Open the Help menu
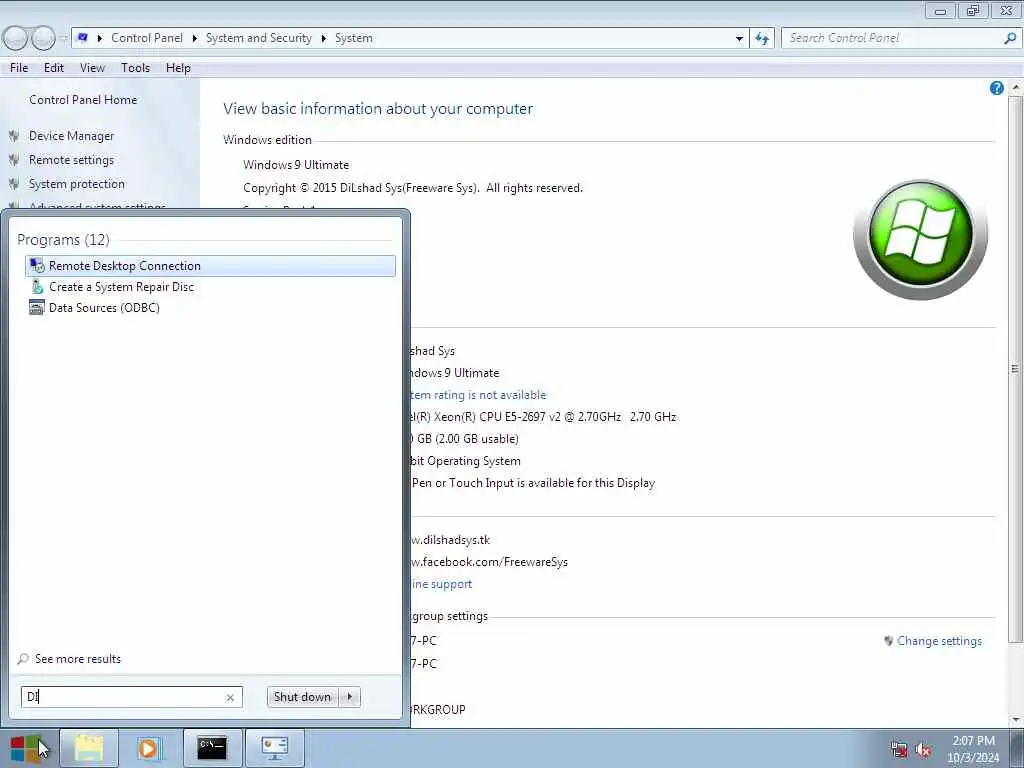 click(178, 68)
